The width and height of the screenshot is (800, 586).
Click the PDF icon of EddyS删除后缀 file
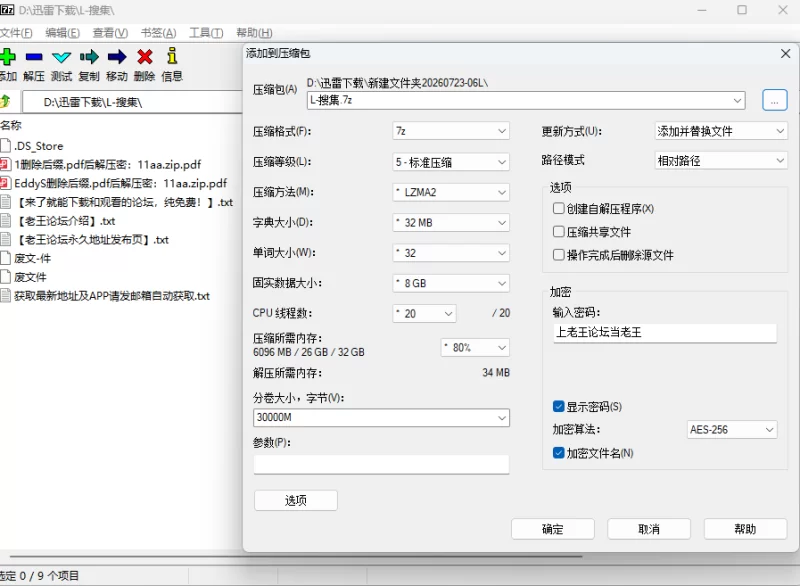coord(5,183)
